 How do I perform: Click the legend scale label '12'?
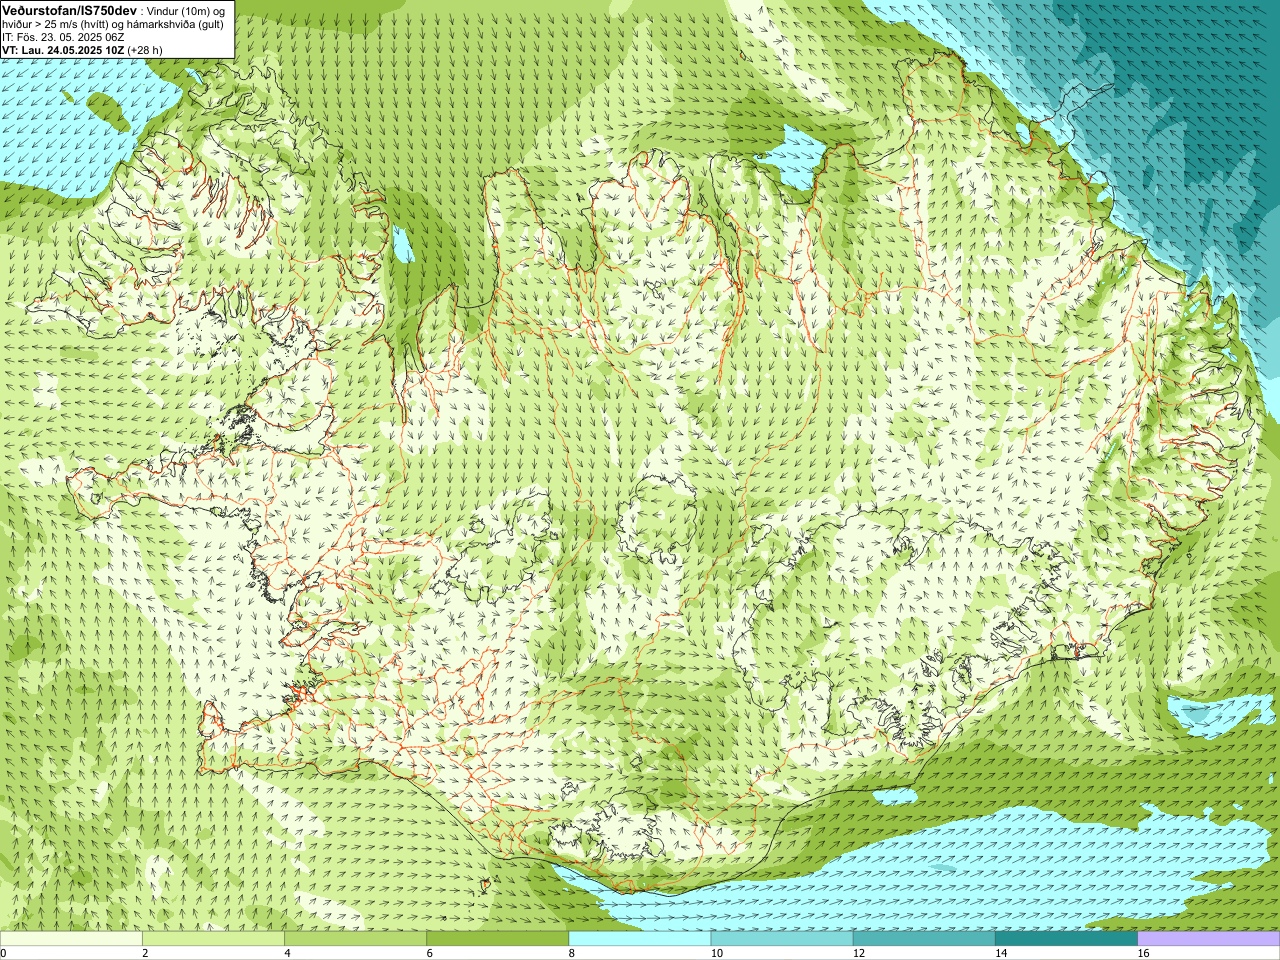coord(858,953)
